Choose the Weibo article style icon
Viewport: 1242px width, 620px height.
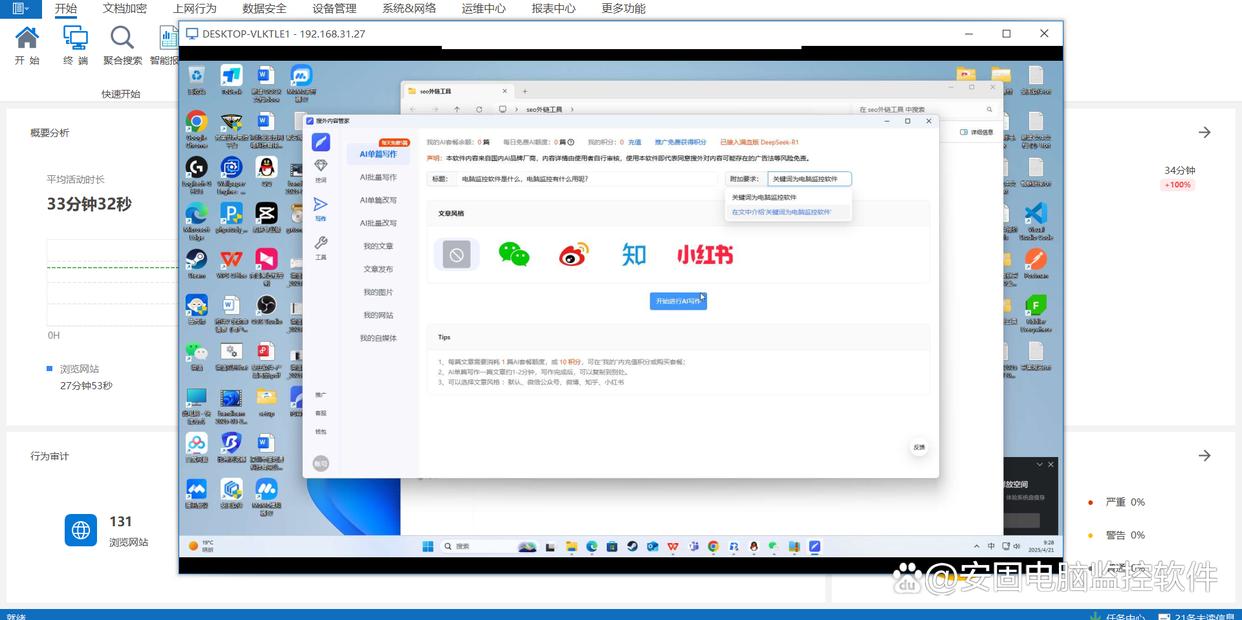(574, 255)
